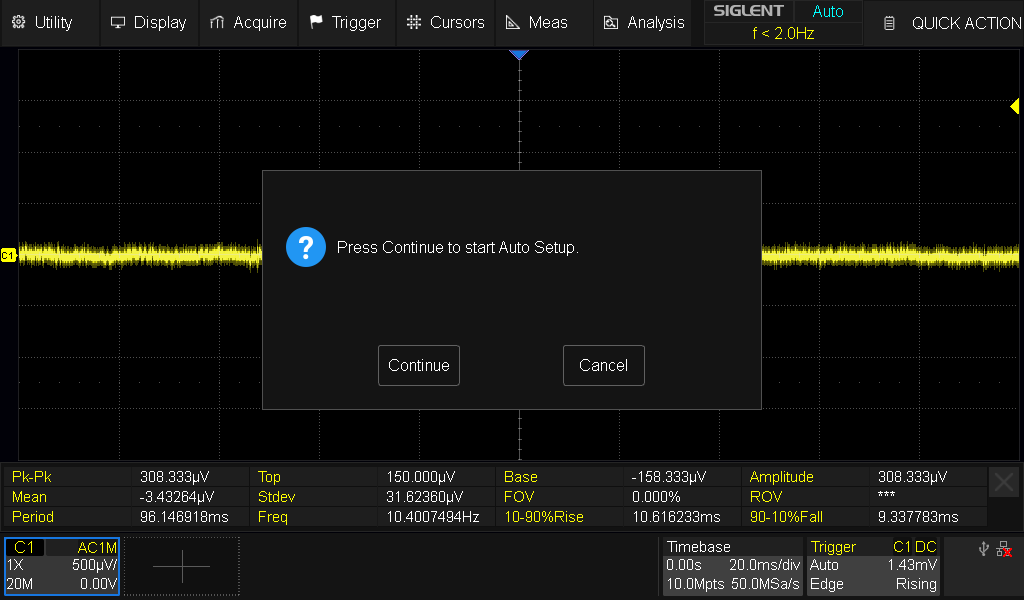The image size is (1024, 600).
Task: Open the Timebase settings panel
Action: coord(732,566)
